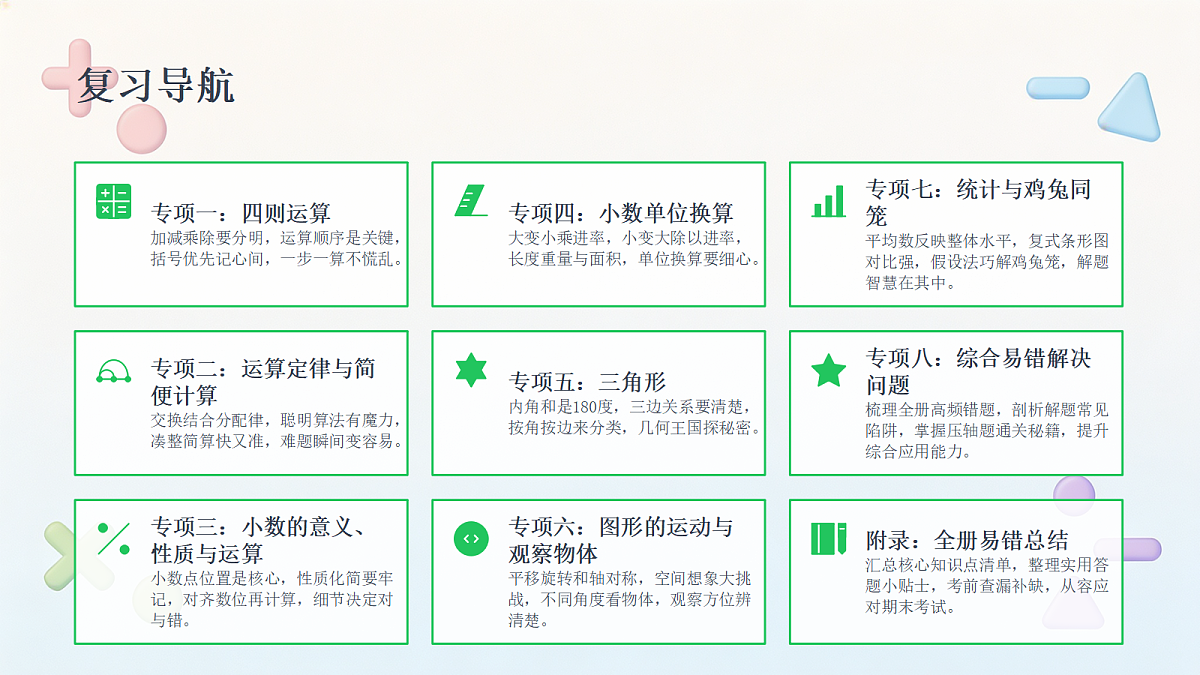Click the arch icon beside 专项二

click(x=113, y=370)
